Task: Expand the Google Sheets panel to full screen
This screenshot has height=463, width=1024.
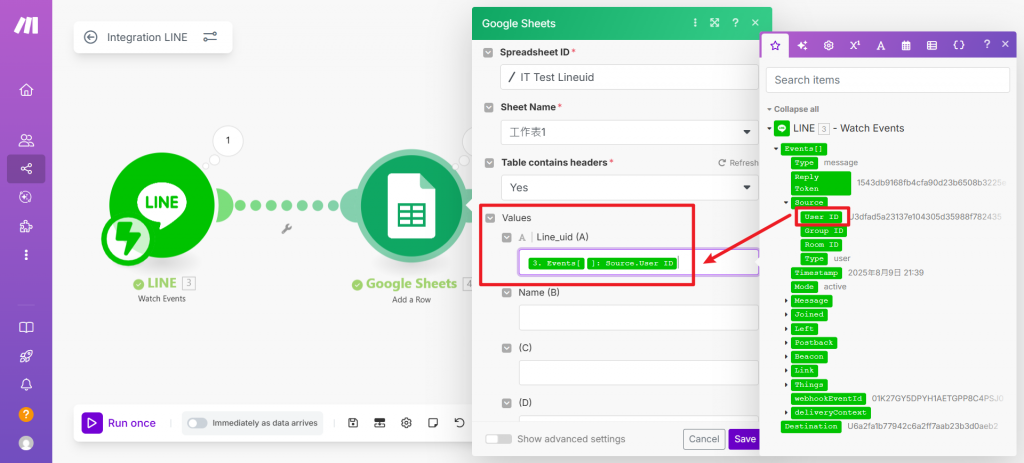Action: (714, 23)
